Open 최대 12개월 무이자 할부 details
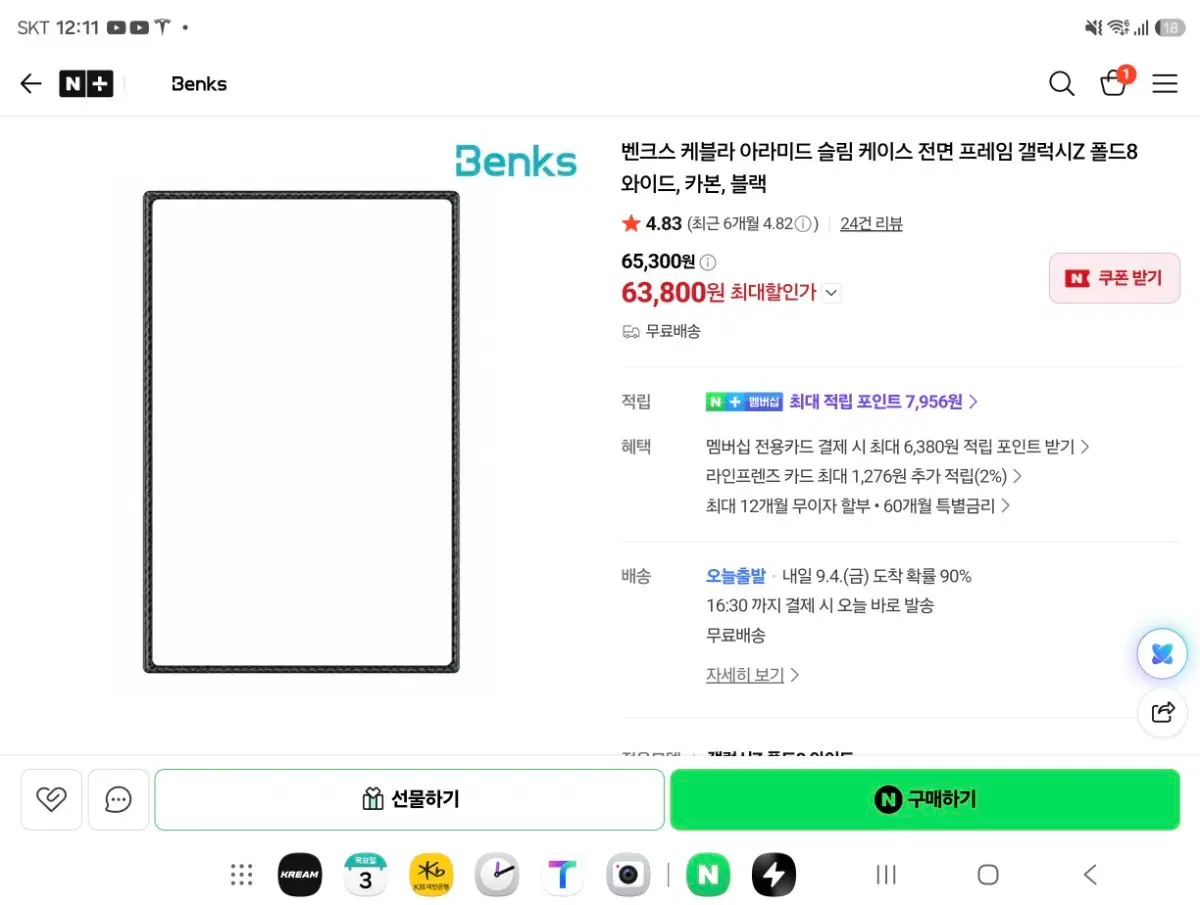Screen dimensions: 1200x905 click(x=857, y=506)
